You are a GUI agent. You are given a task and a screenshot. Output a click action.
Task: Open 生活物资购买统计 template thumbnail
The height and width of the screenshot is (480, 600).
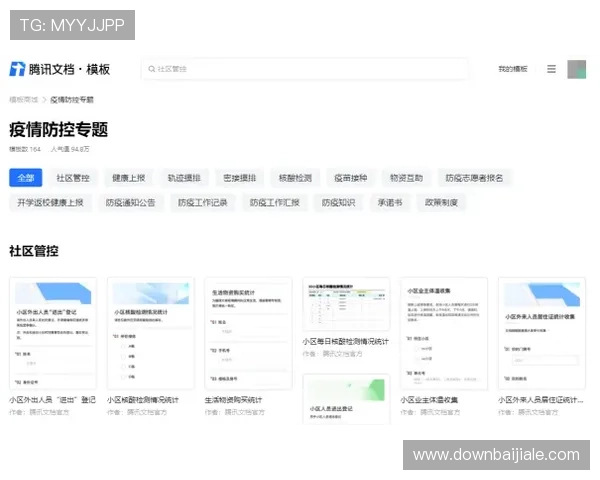248,333
